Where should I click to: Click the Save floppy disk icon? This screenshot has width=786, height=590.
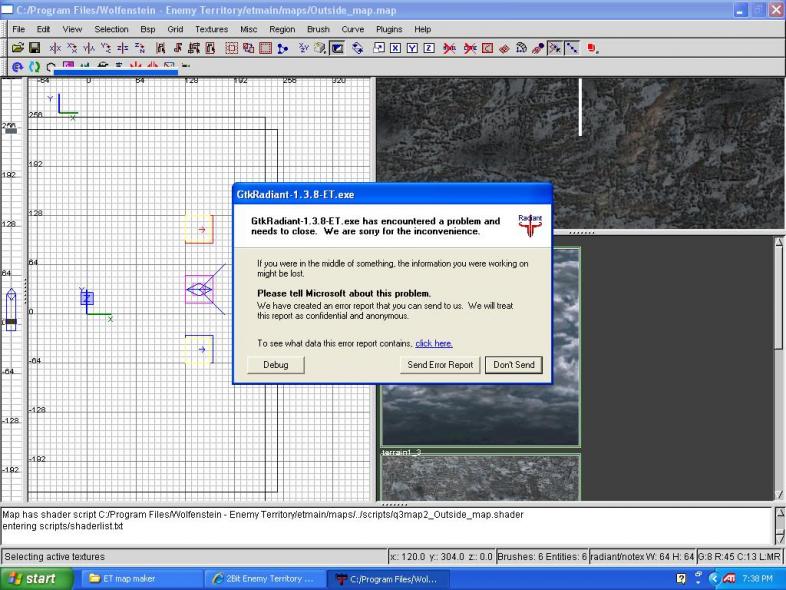(x=33, y=48)
